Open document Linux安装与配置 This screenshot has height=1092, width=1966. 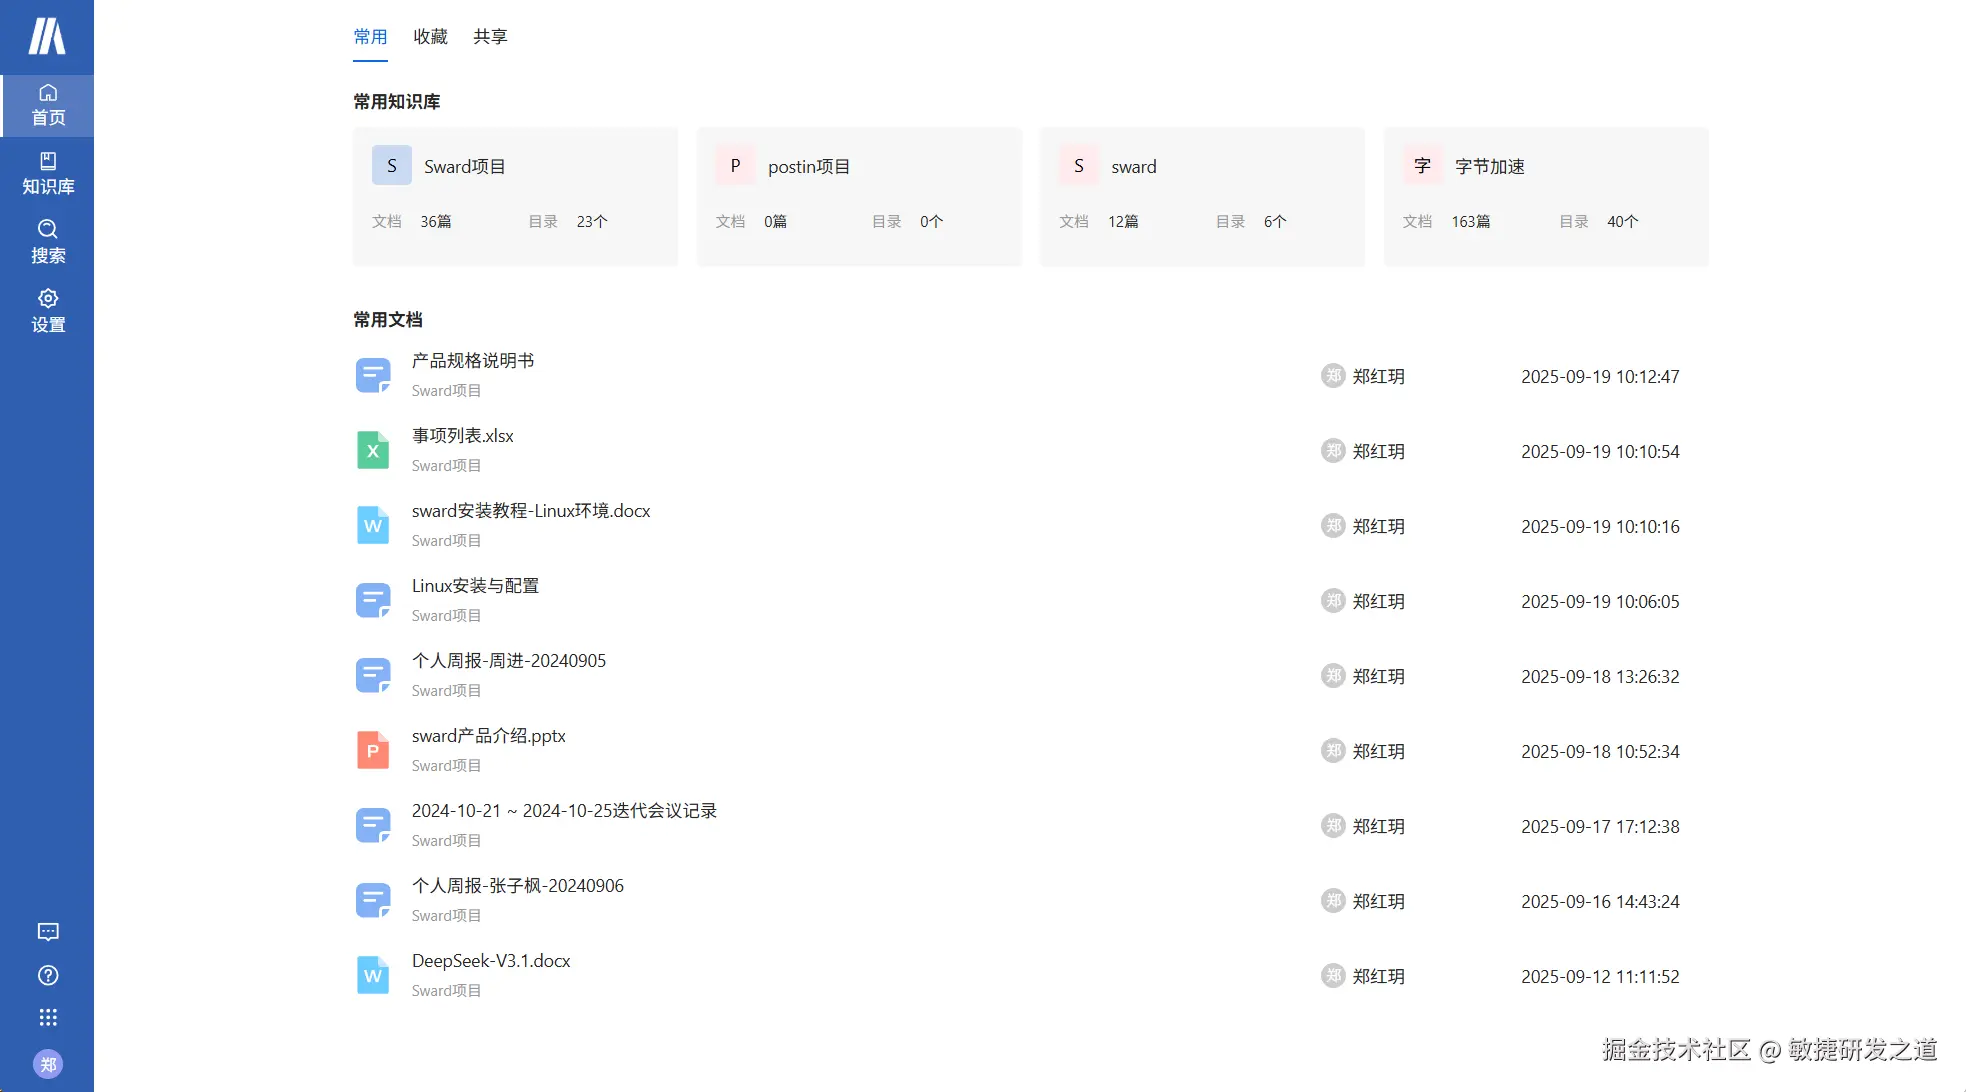point(475,586)
